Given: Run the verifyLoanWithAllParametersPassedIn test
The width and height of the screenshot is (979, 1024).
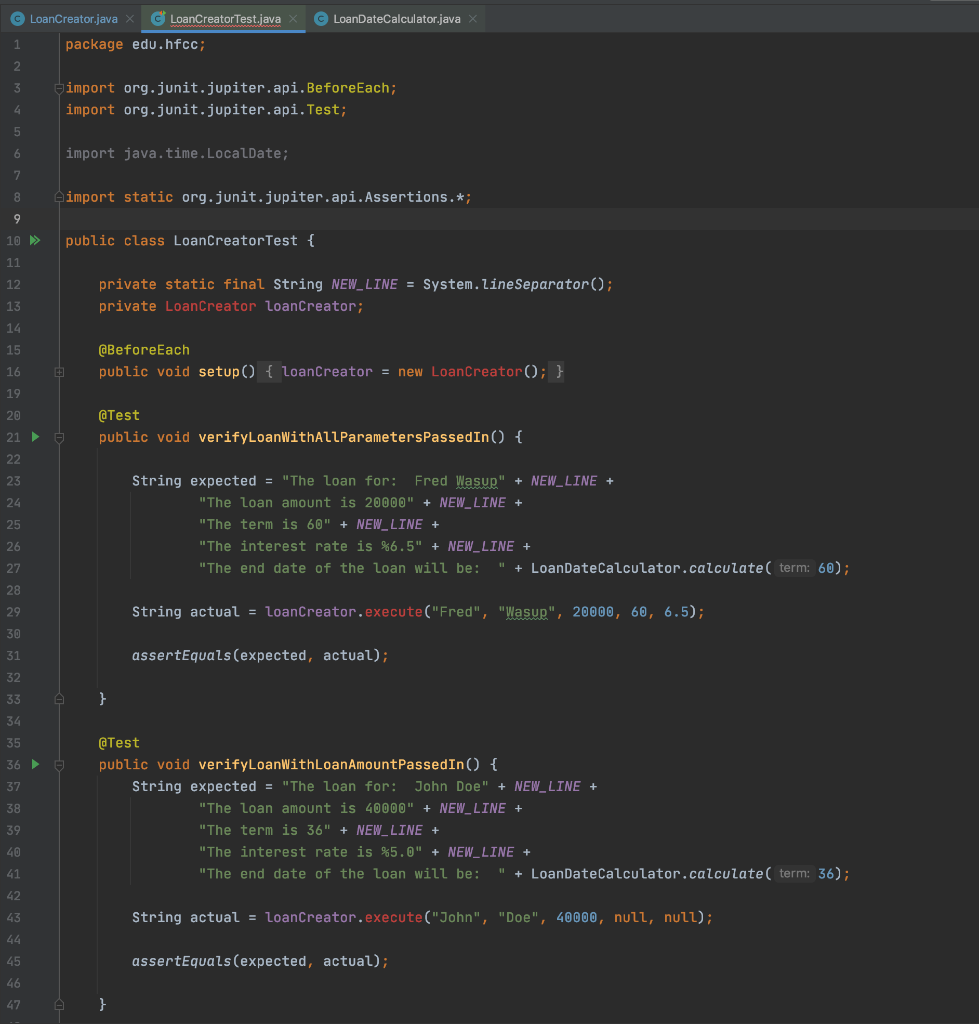Looking at the screenshot, I should 35,437.
